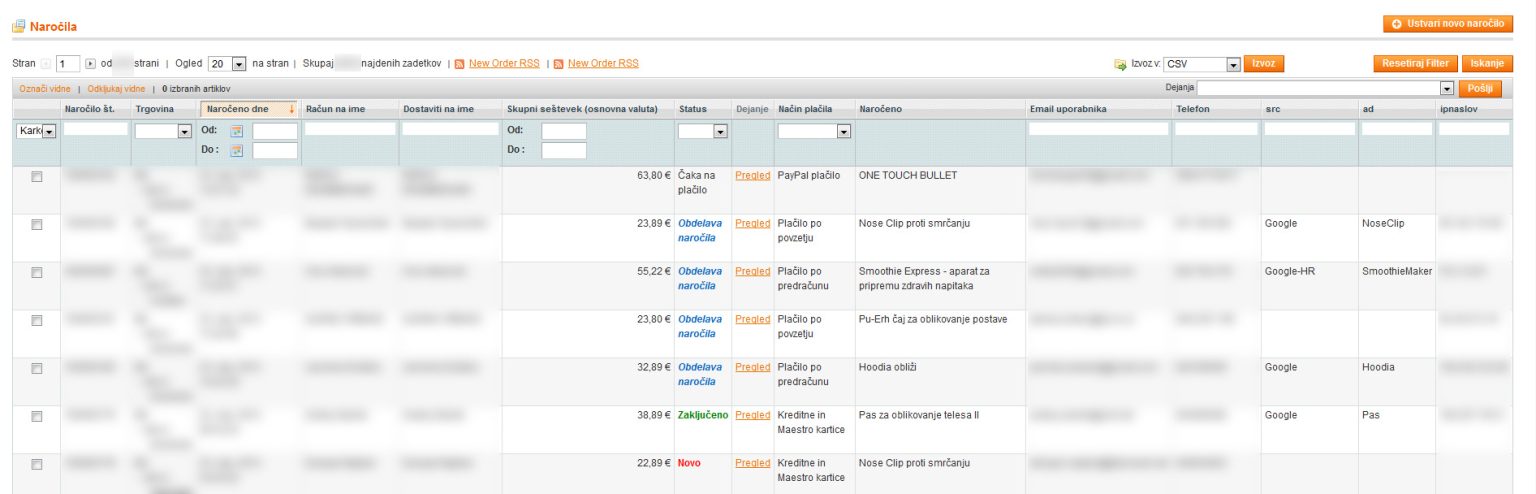Click the src filter input field
The image size is (1536, 494).
point(1309,129)
